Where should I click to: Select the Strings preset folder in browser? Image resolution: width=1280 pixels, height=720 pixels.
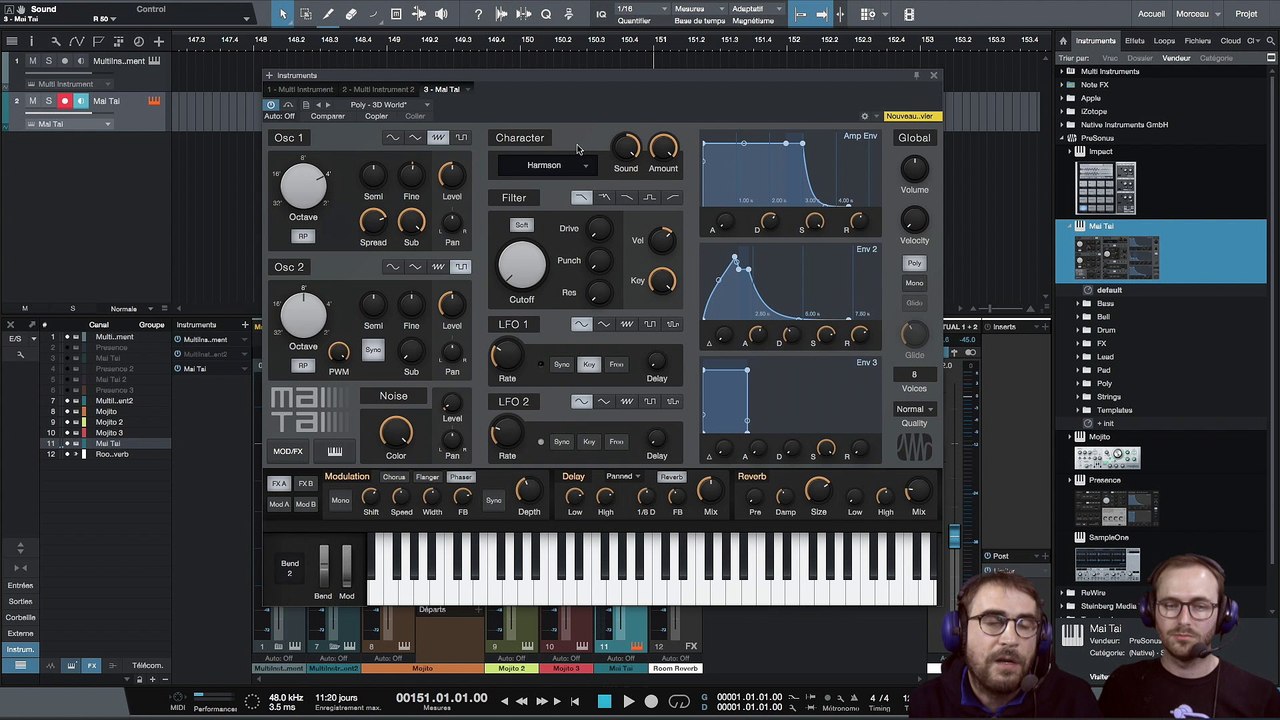click(x=1109, y=397)
